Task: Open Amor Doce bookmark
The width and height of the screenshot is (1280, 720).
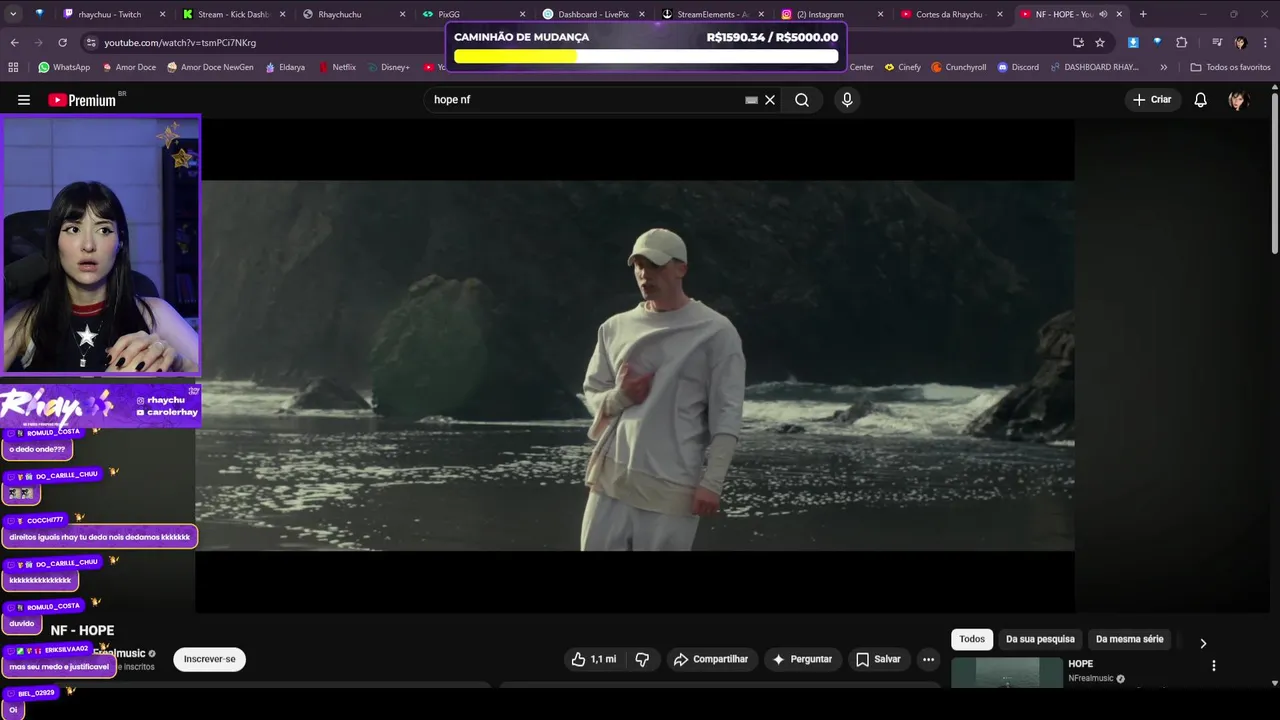Action: (127, 67)
